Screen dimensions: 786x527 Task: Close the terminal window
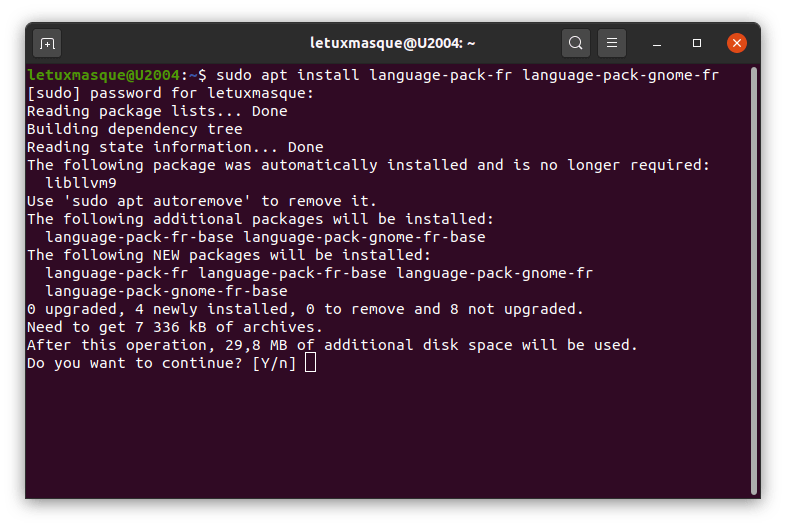[x=737, y=43]
